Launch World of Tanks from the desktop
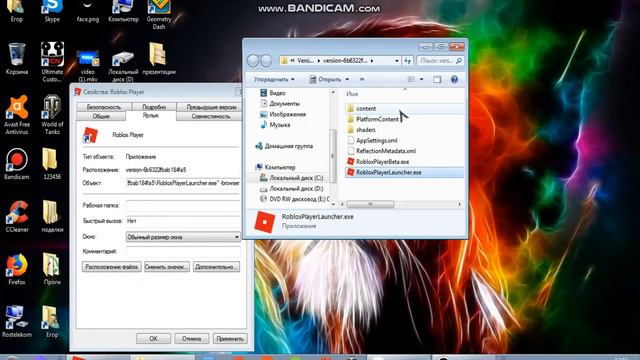 pyautogui.click(x=52, y=115)
